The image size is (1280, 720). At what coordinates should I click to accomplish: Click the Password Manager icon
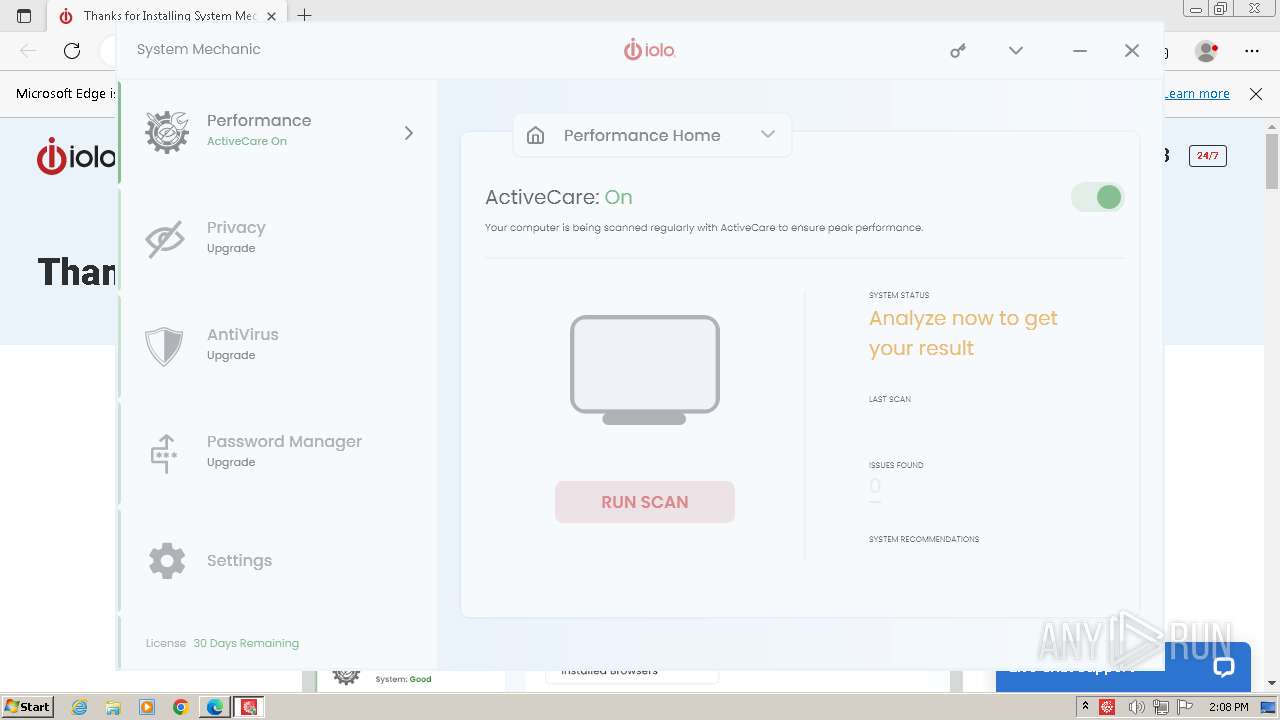164,453
